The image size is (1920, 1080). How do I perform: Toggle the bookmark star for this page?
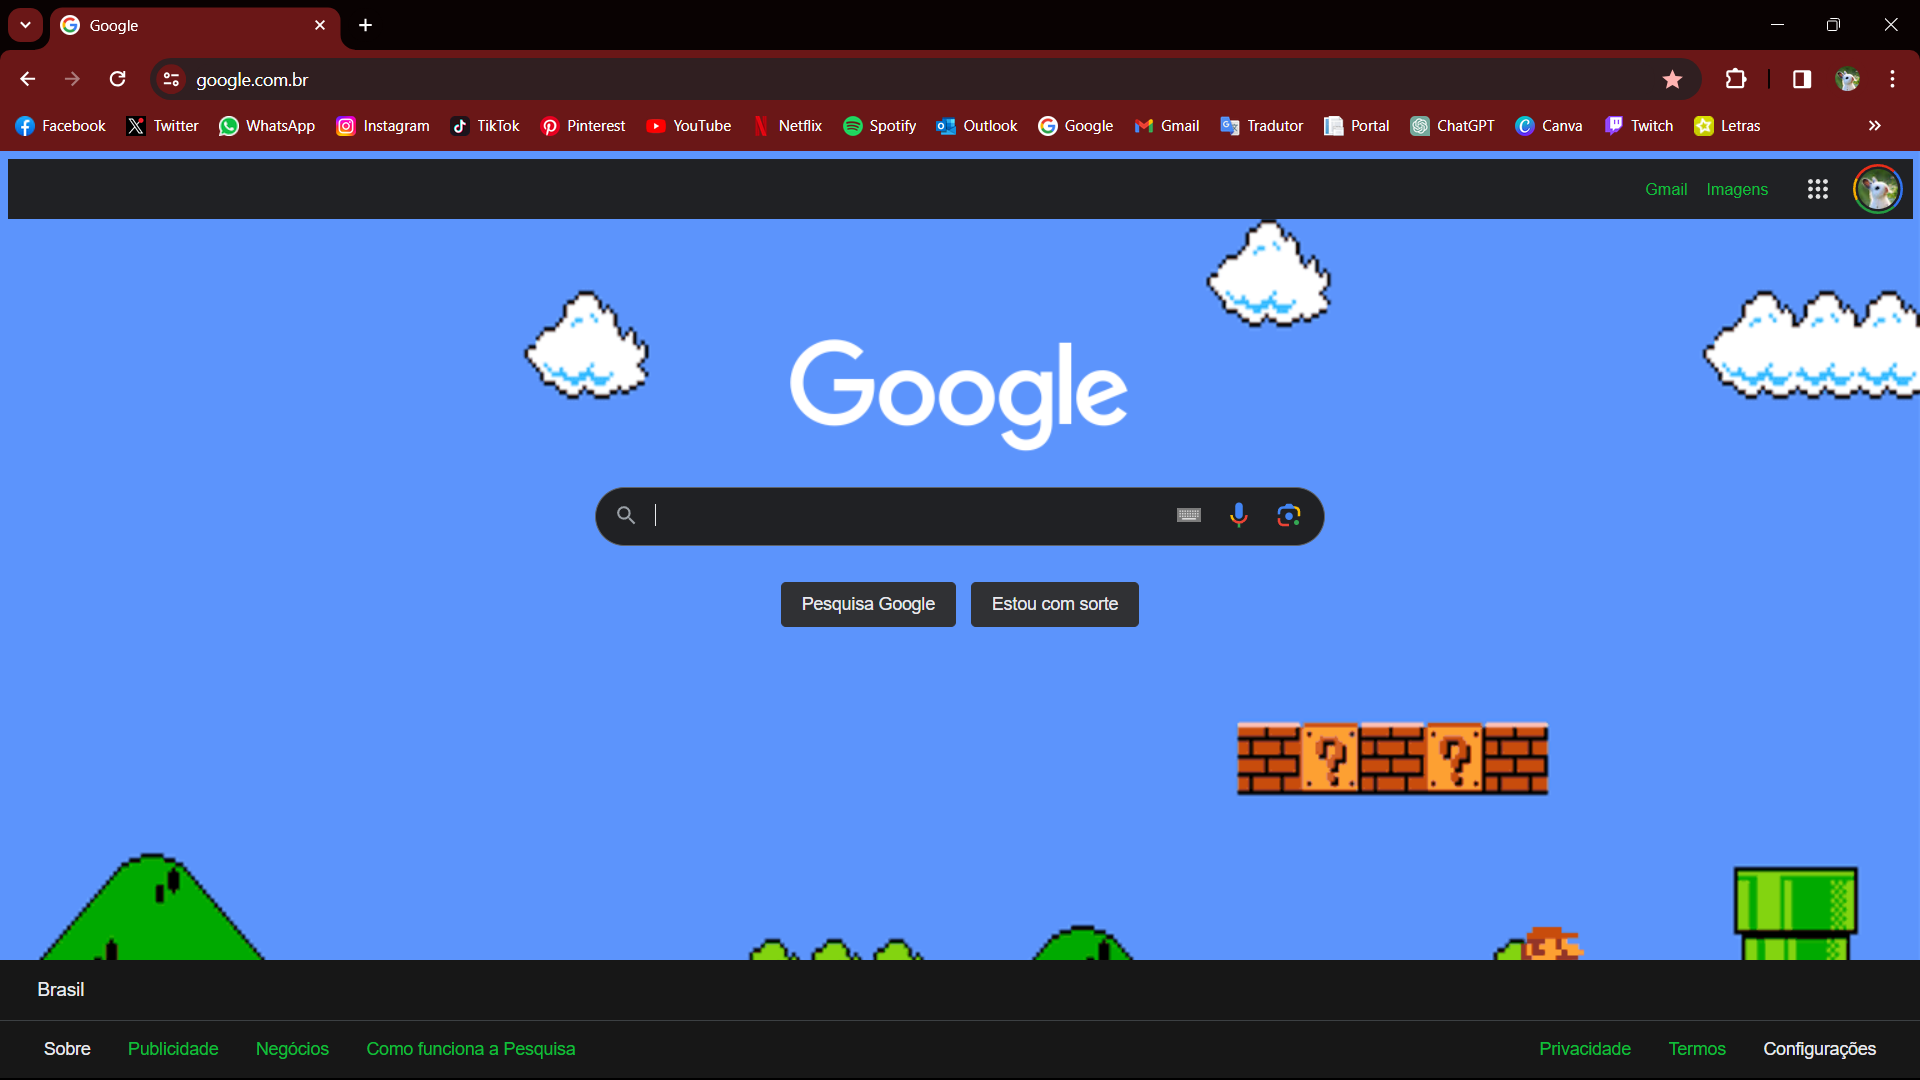click(x=1672, y=79)
